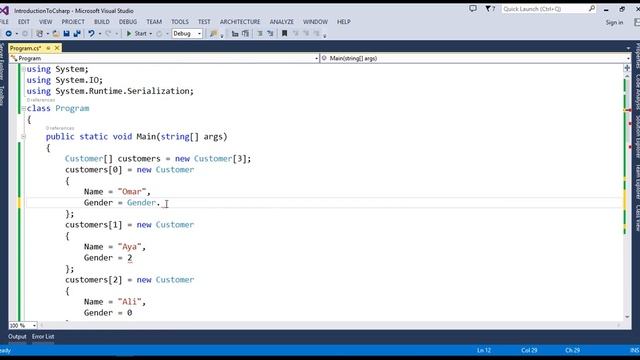Click the Redo arrow icon
The width and height of the screenshot is (640, 360).
point(109,33)
